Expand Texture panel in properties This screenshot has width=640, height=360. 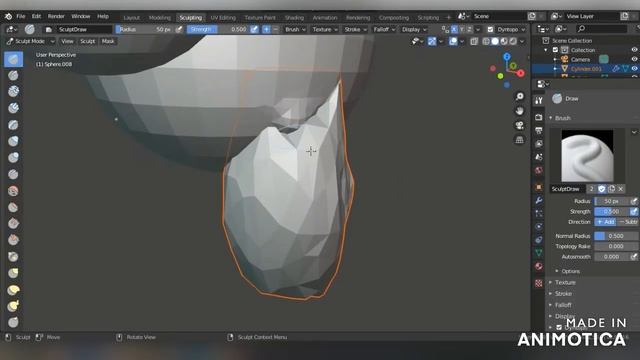coord(565,282)
